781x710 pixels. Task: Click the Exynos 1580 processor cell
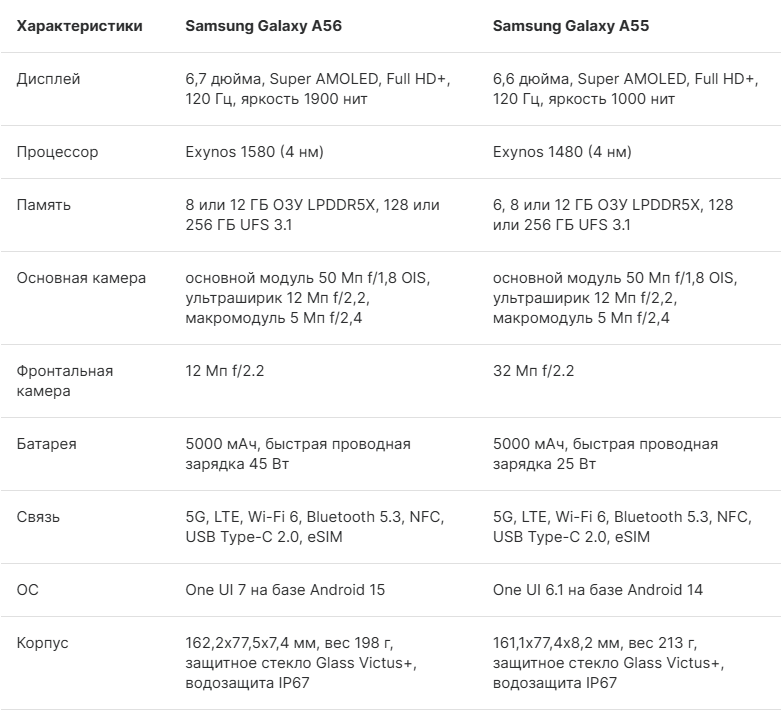point(255,152)
